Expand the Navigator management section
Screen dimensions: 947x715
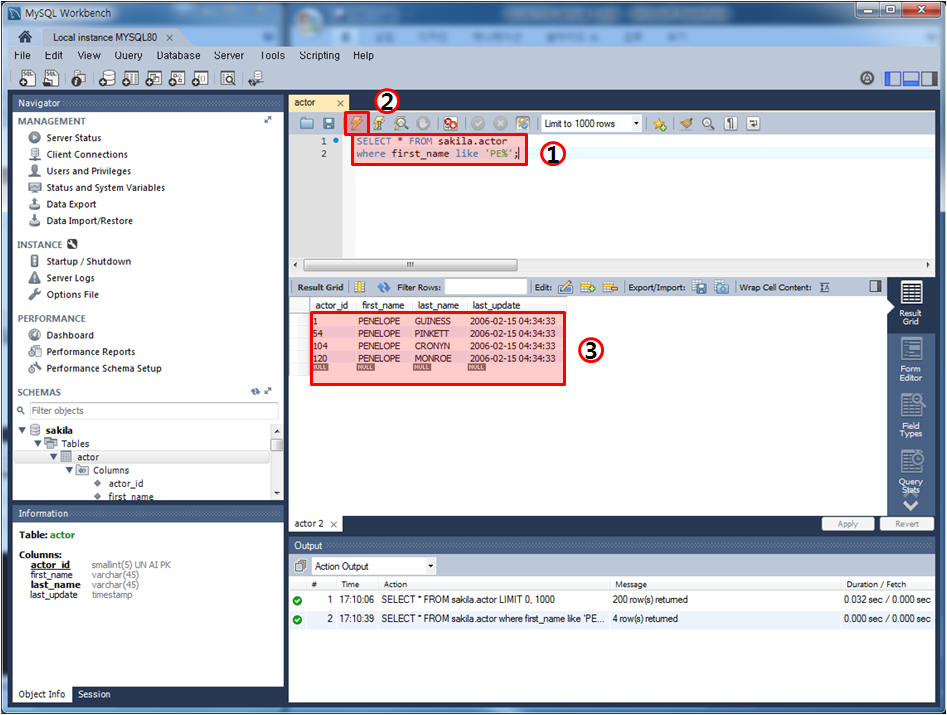pyautogui.click(x=268, y=120)
